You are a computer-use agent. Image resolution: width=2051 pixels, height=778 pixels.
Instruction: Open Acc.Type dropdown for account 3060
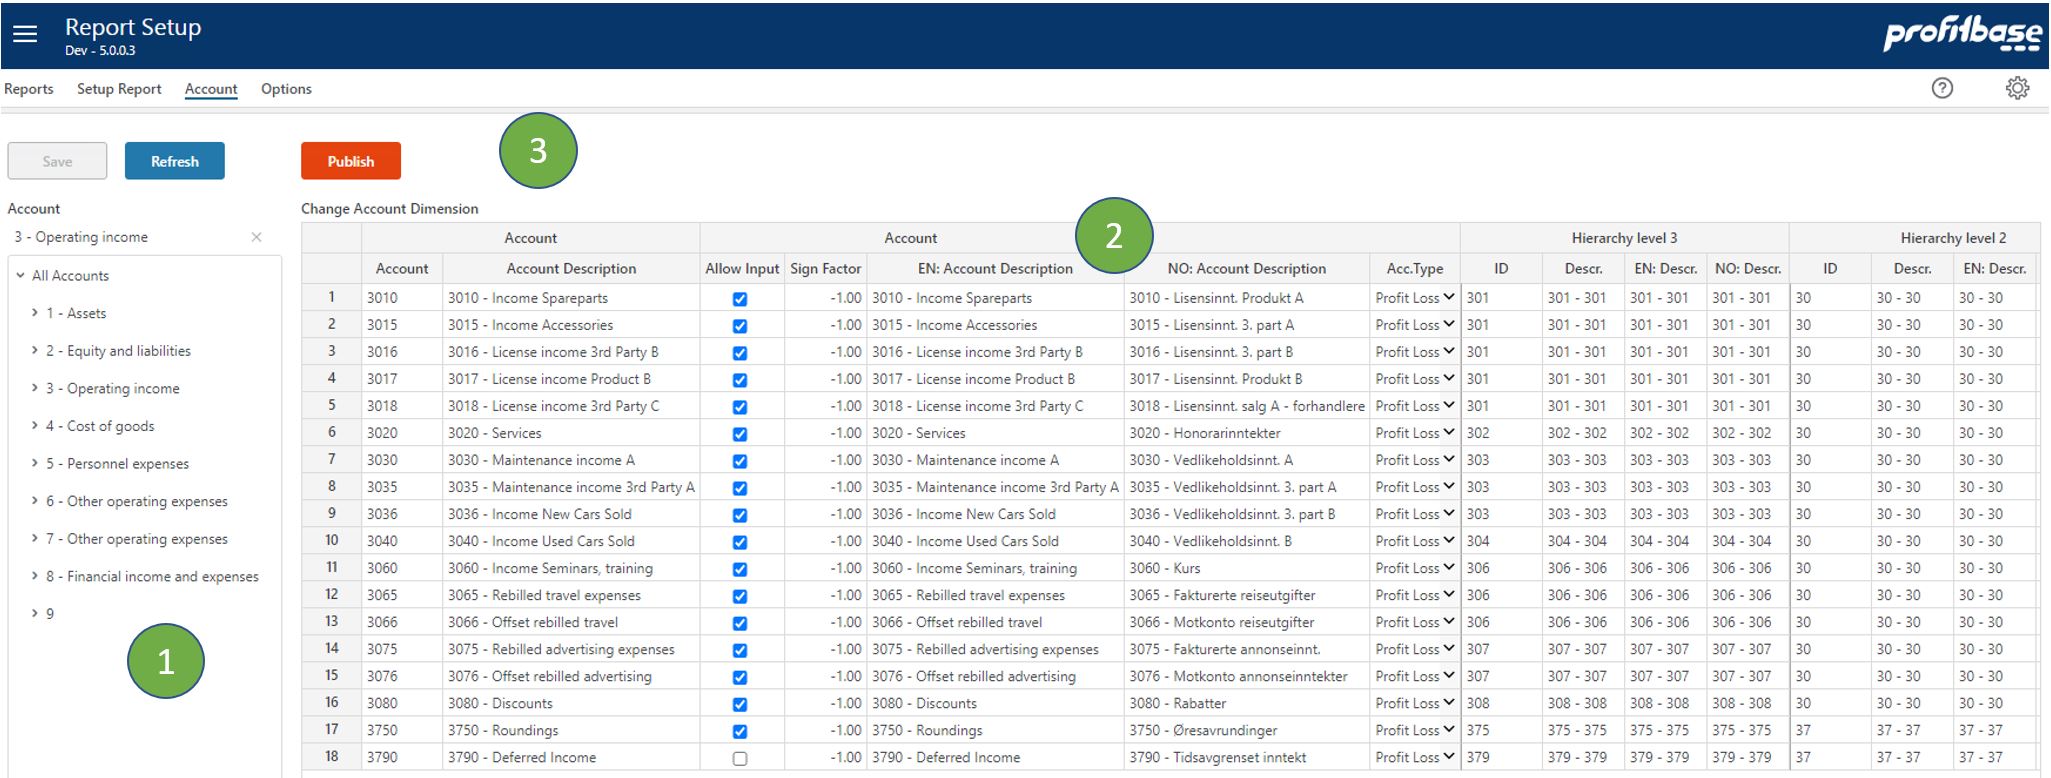coord(1415,568)
